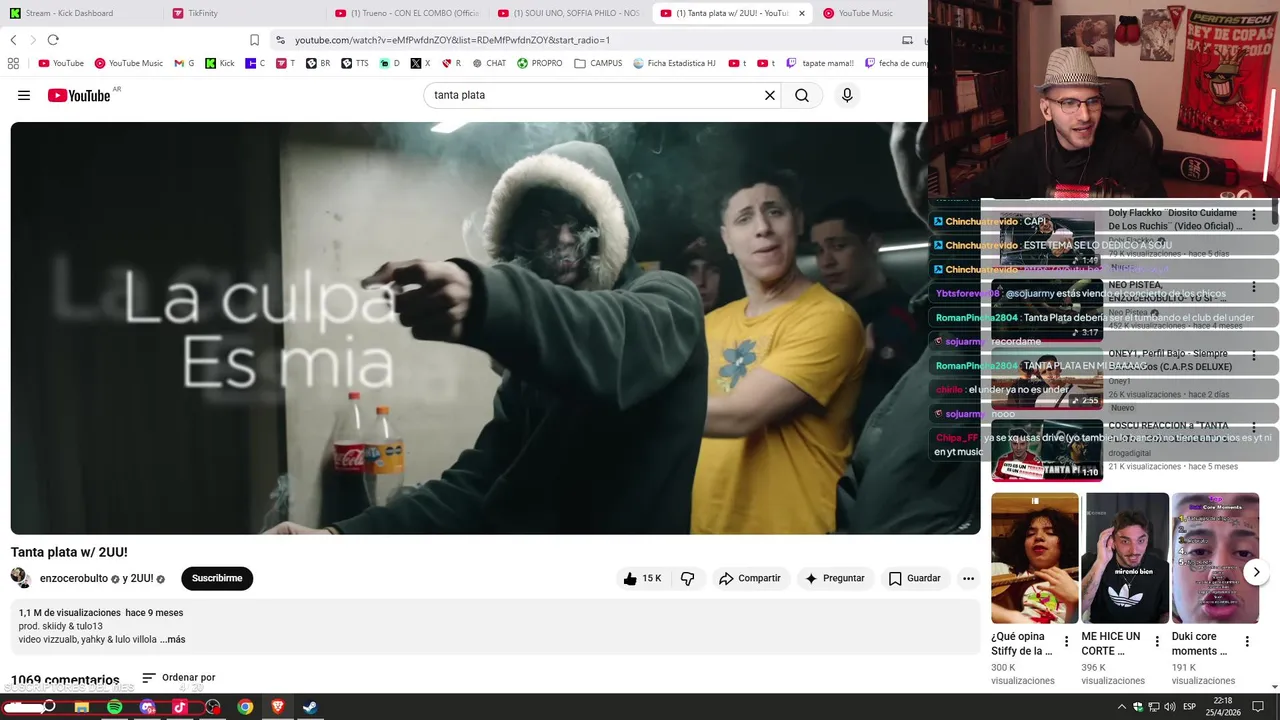Image resolution: width=1280 pixels, height=720 pixels.
Task: Share the video with Compartir
Action: click(x=749, y=578)
